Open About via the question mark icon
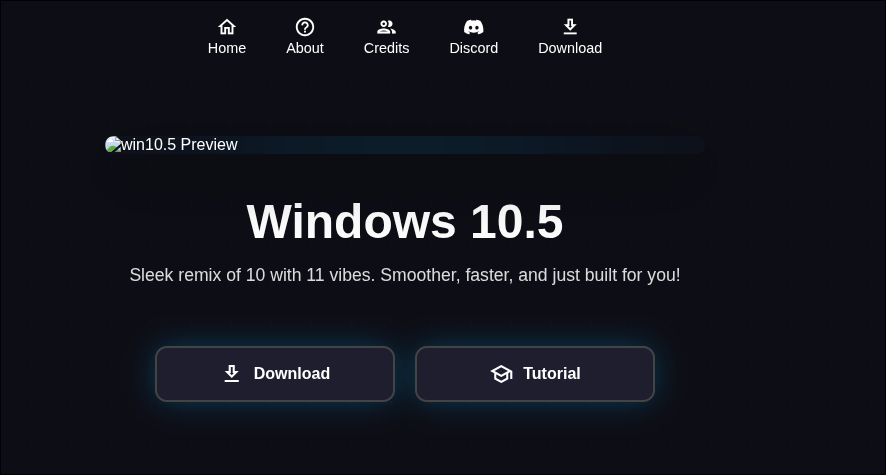The image size is (886, 475). (x=305, y=27)
